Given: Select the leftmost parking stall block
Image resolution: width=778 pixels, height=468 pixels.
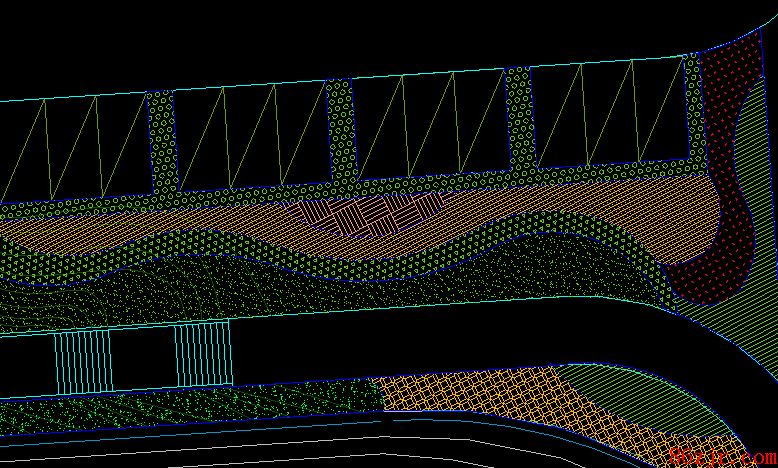Looking at the screenshot, I should [75, 150].
